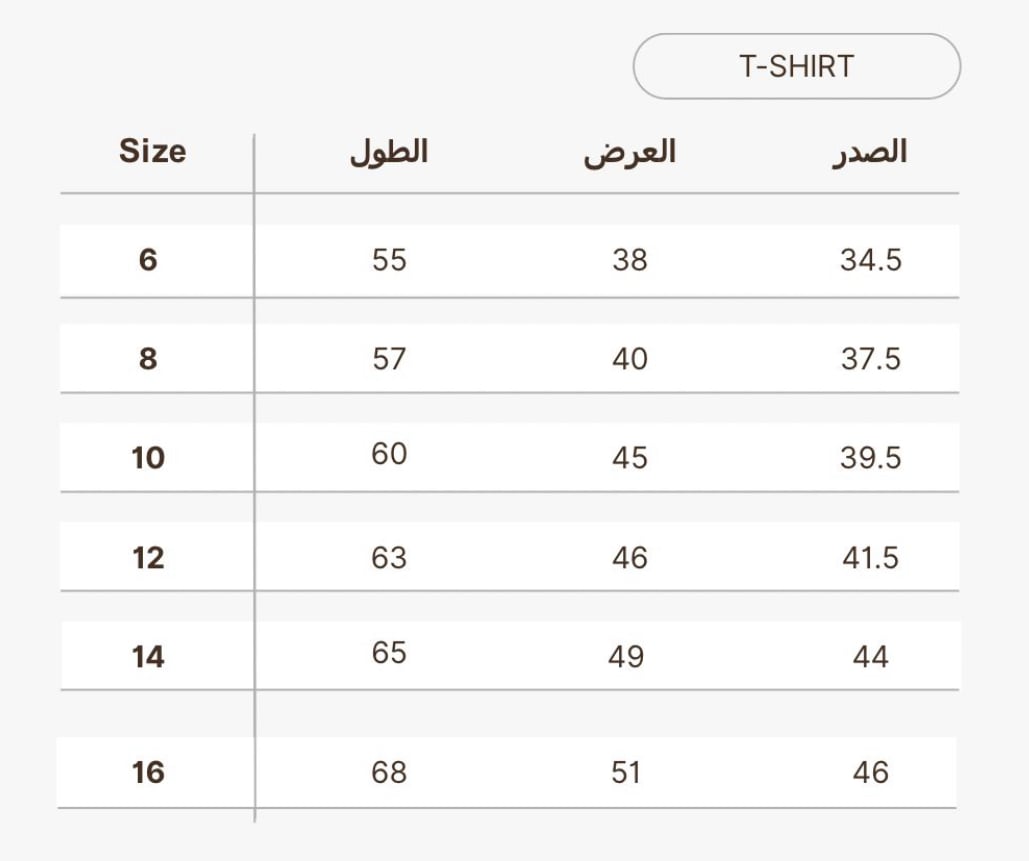This screenshot has width=1029, height=861.
Task: Select the size 12 row label
Action: coord(148,558)
